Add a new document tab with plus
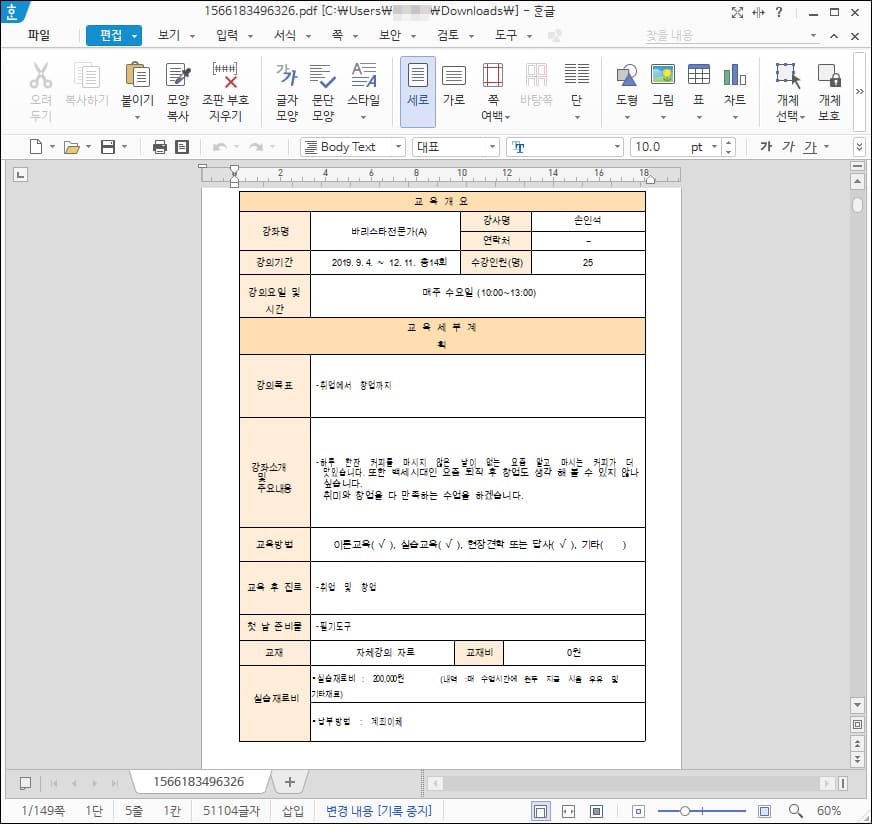The image size is (872, 824). pyautogui.click(x=290, y=782)
